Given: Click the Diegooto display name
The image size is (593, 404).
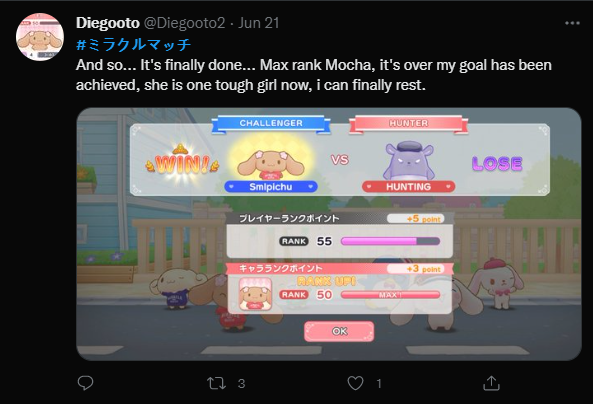Looking at the screenshot, I should point(108,23).
